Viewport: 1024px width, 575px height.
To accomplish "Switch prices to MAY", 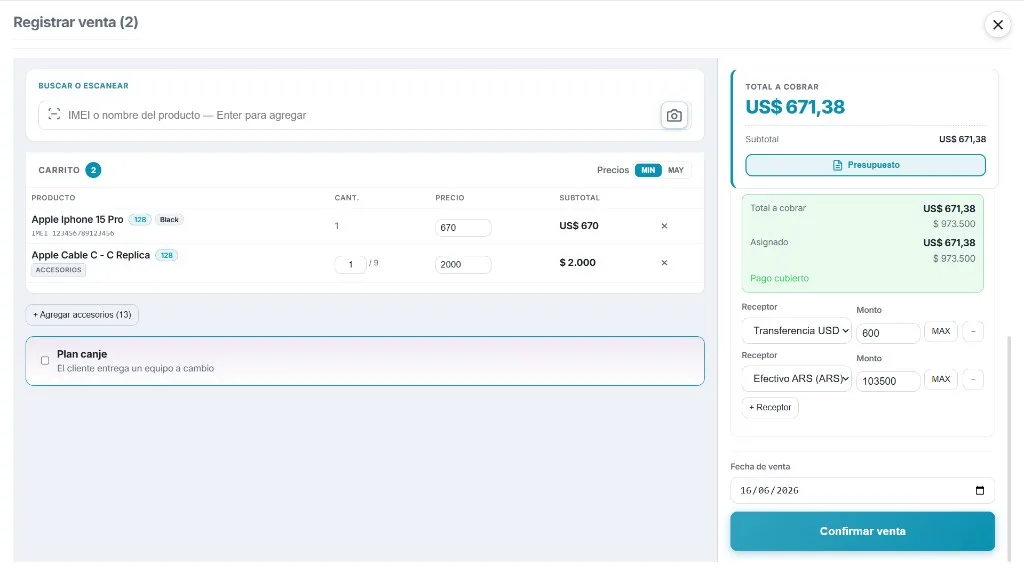I will coord(676,170).
